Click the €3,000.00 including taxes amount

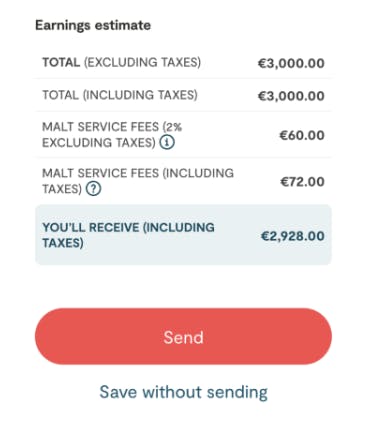[x=291, y=96]
